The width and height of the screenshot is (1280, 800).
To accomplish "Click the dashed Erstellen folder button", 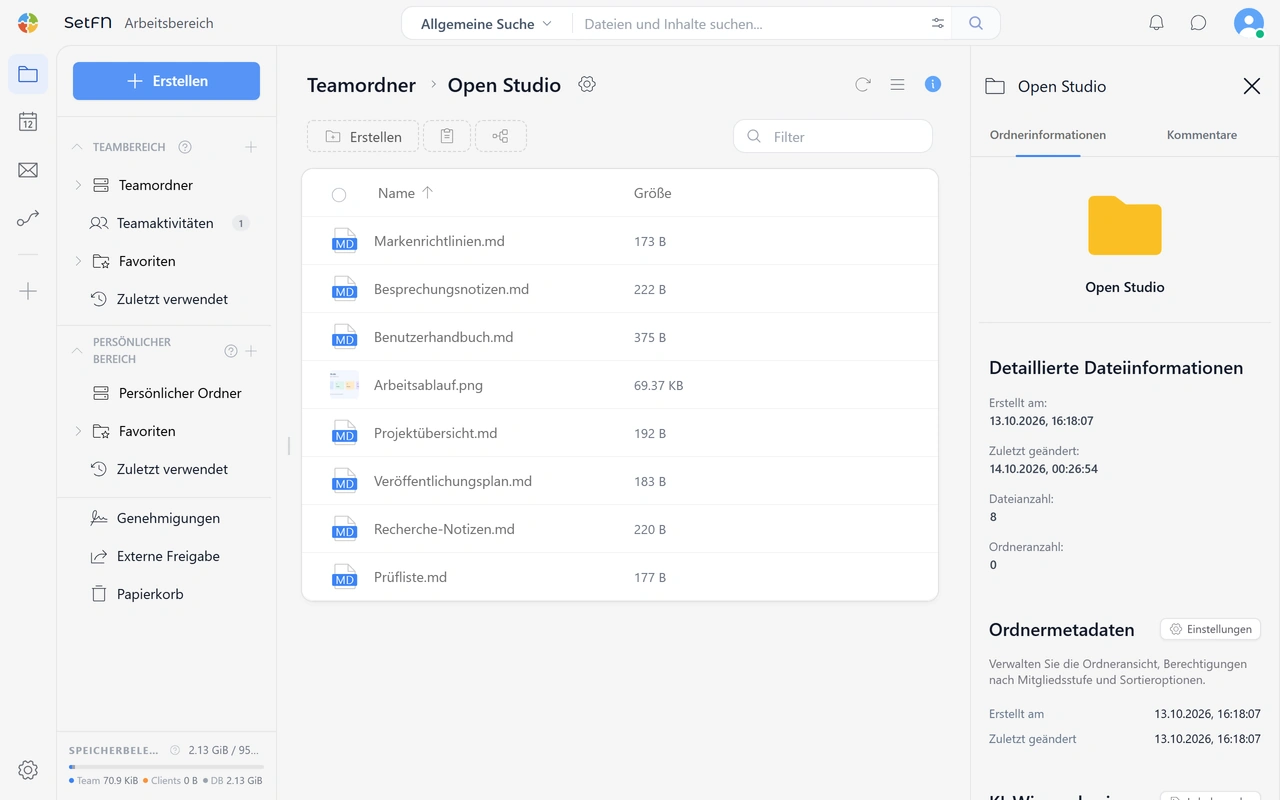I will click(363, 136).
